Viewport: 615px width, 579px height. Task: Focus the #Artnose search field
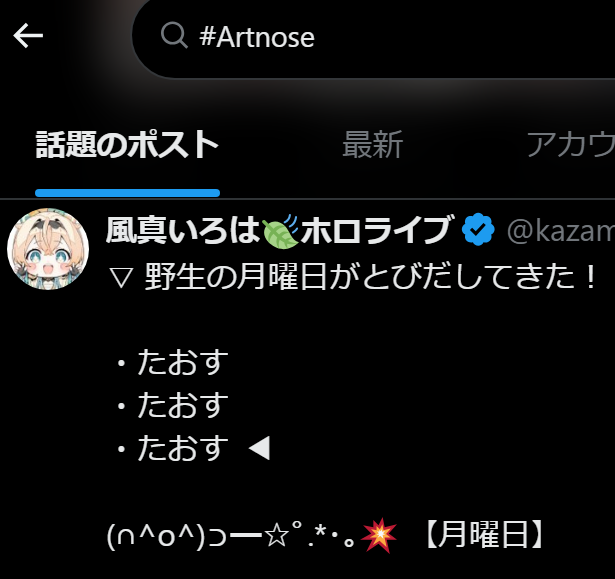375,37
